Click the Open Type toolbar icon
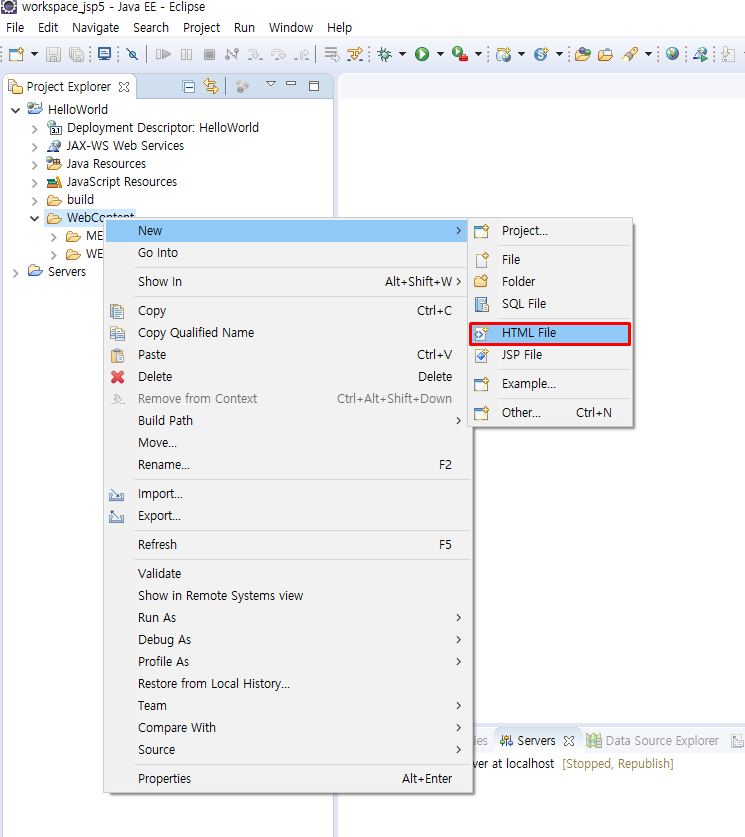 [x=583, y=54]
